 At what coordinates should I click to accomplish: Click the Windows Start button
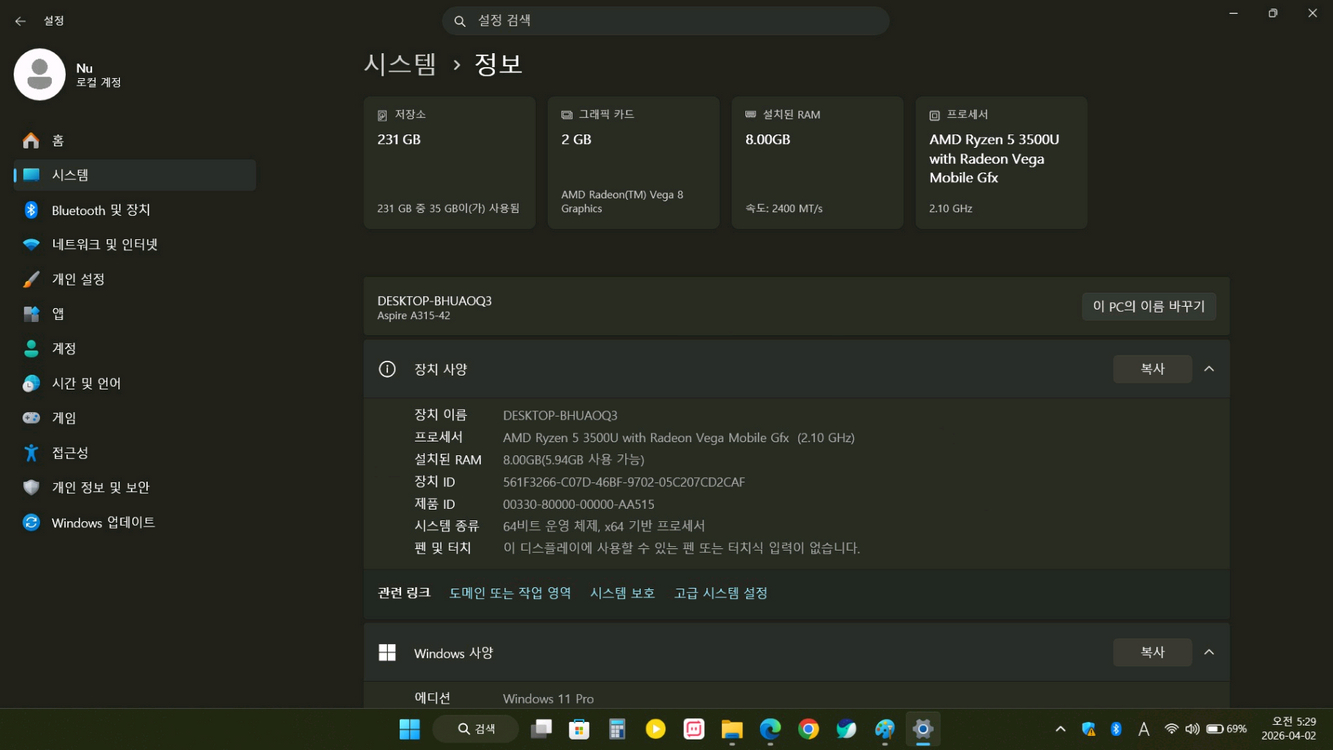click(x=409, y=729)
